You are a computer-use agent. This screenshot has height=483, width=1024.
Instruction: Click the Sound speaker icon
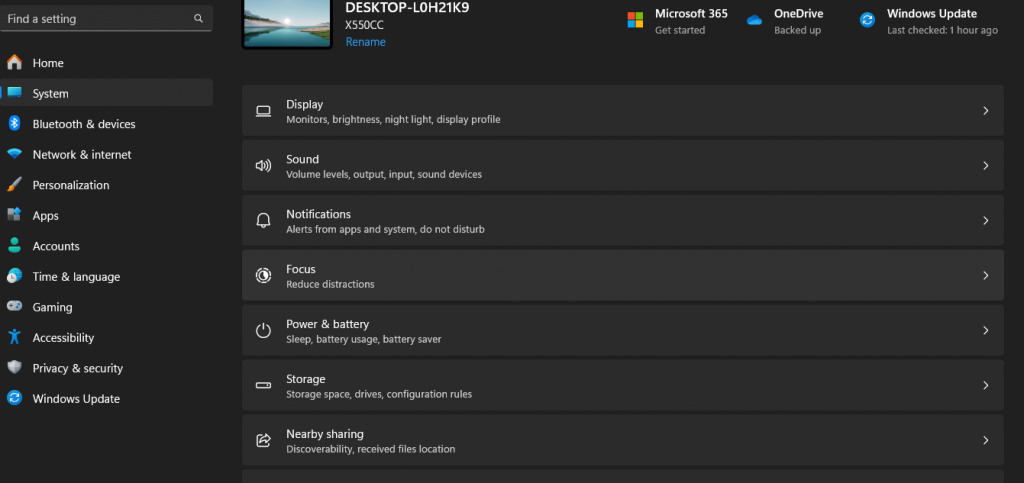click(263, 166)
